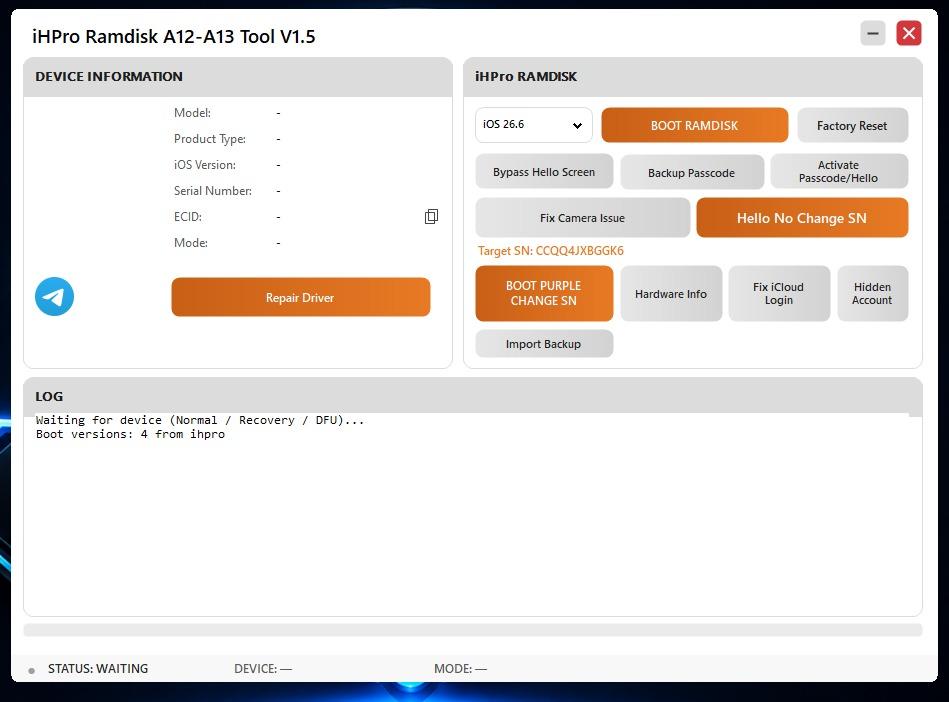Click STATUS: WAITING in the status bar
The width and height of the screenshot is (949, 702).
[98, 669]
